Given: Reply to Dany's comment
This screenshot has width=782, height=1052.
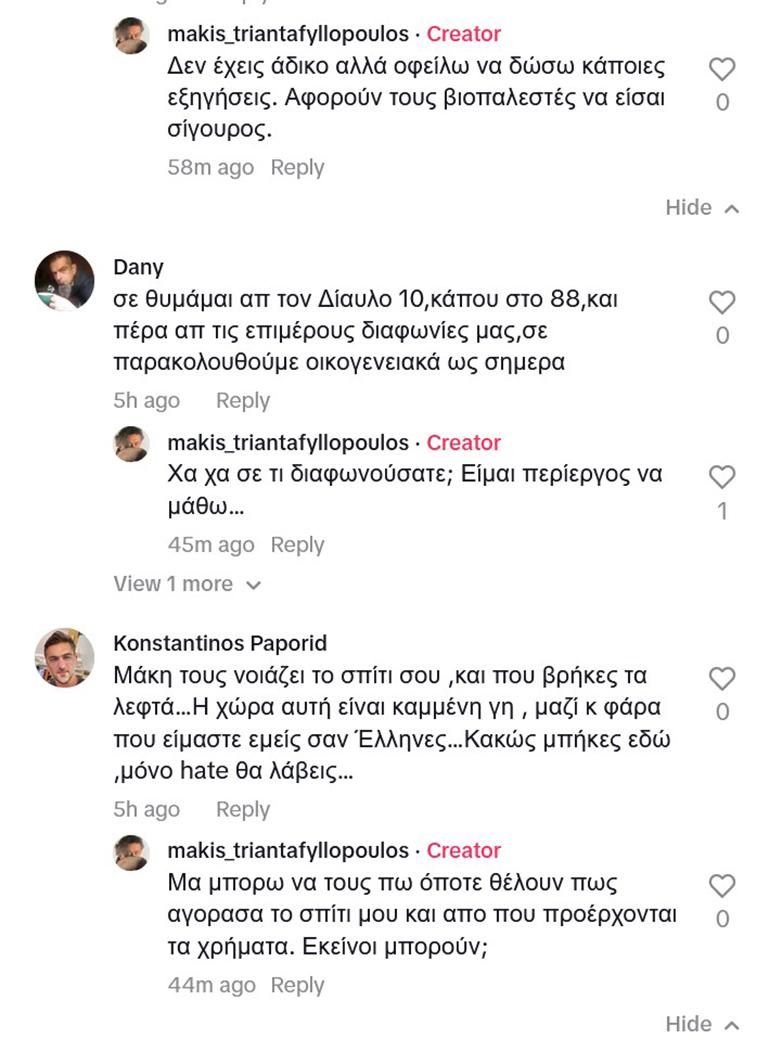Looking at the screenshot, I should (x=243, y=401).
